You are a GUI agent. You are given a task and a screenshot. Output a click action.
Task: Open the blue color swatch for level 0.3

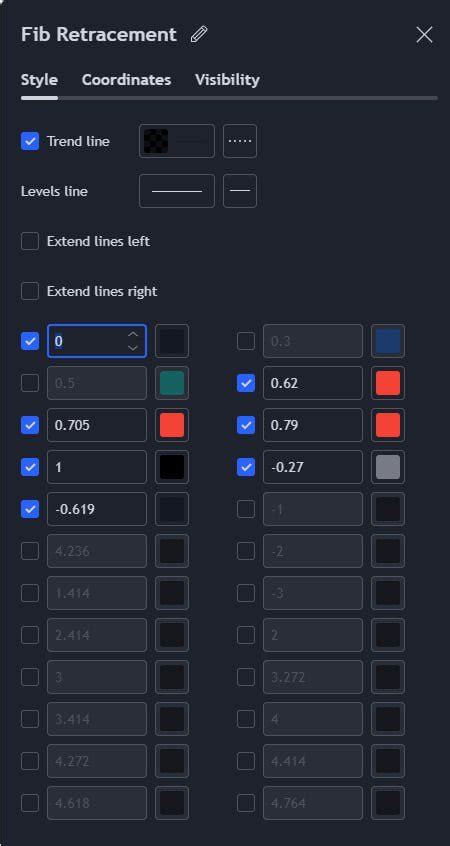[388, 341]
